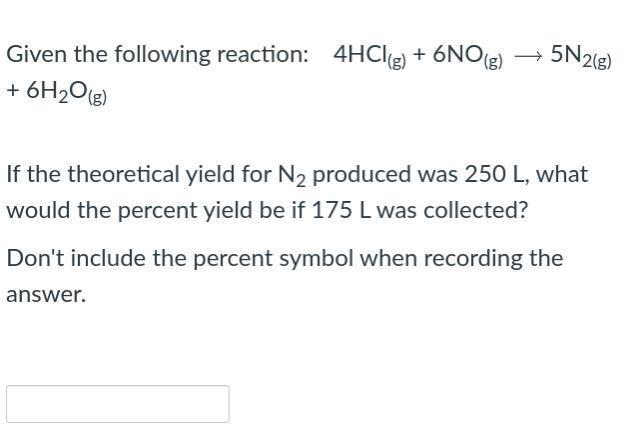Click the word 'Don't' in instructions
The image size is (628, 443).
31,258
